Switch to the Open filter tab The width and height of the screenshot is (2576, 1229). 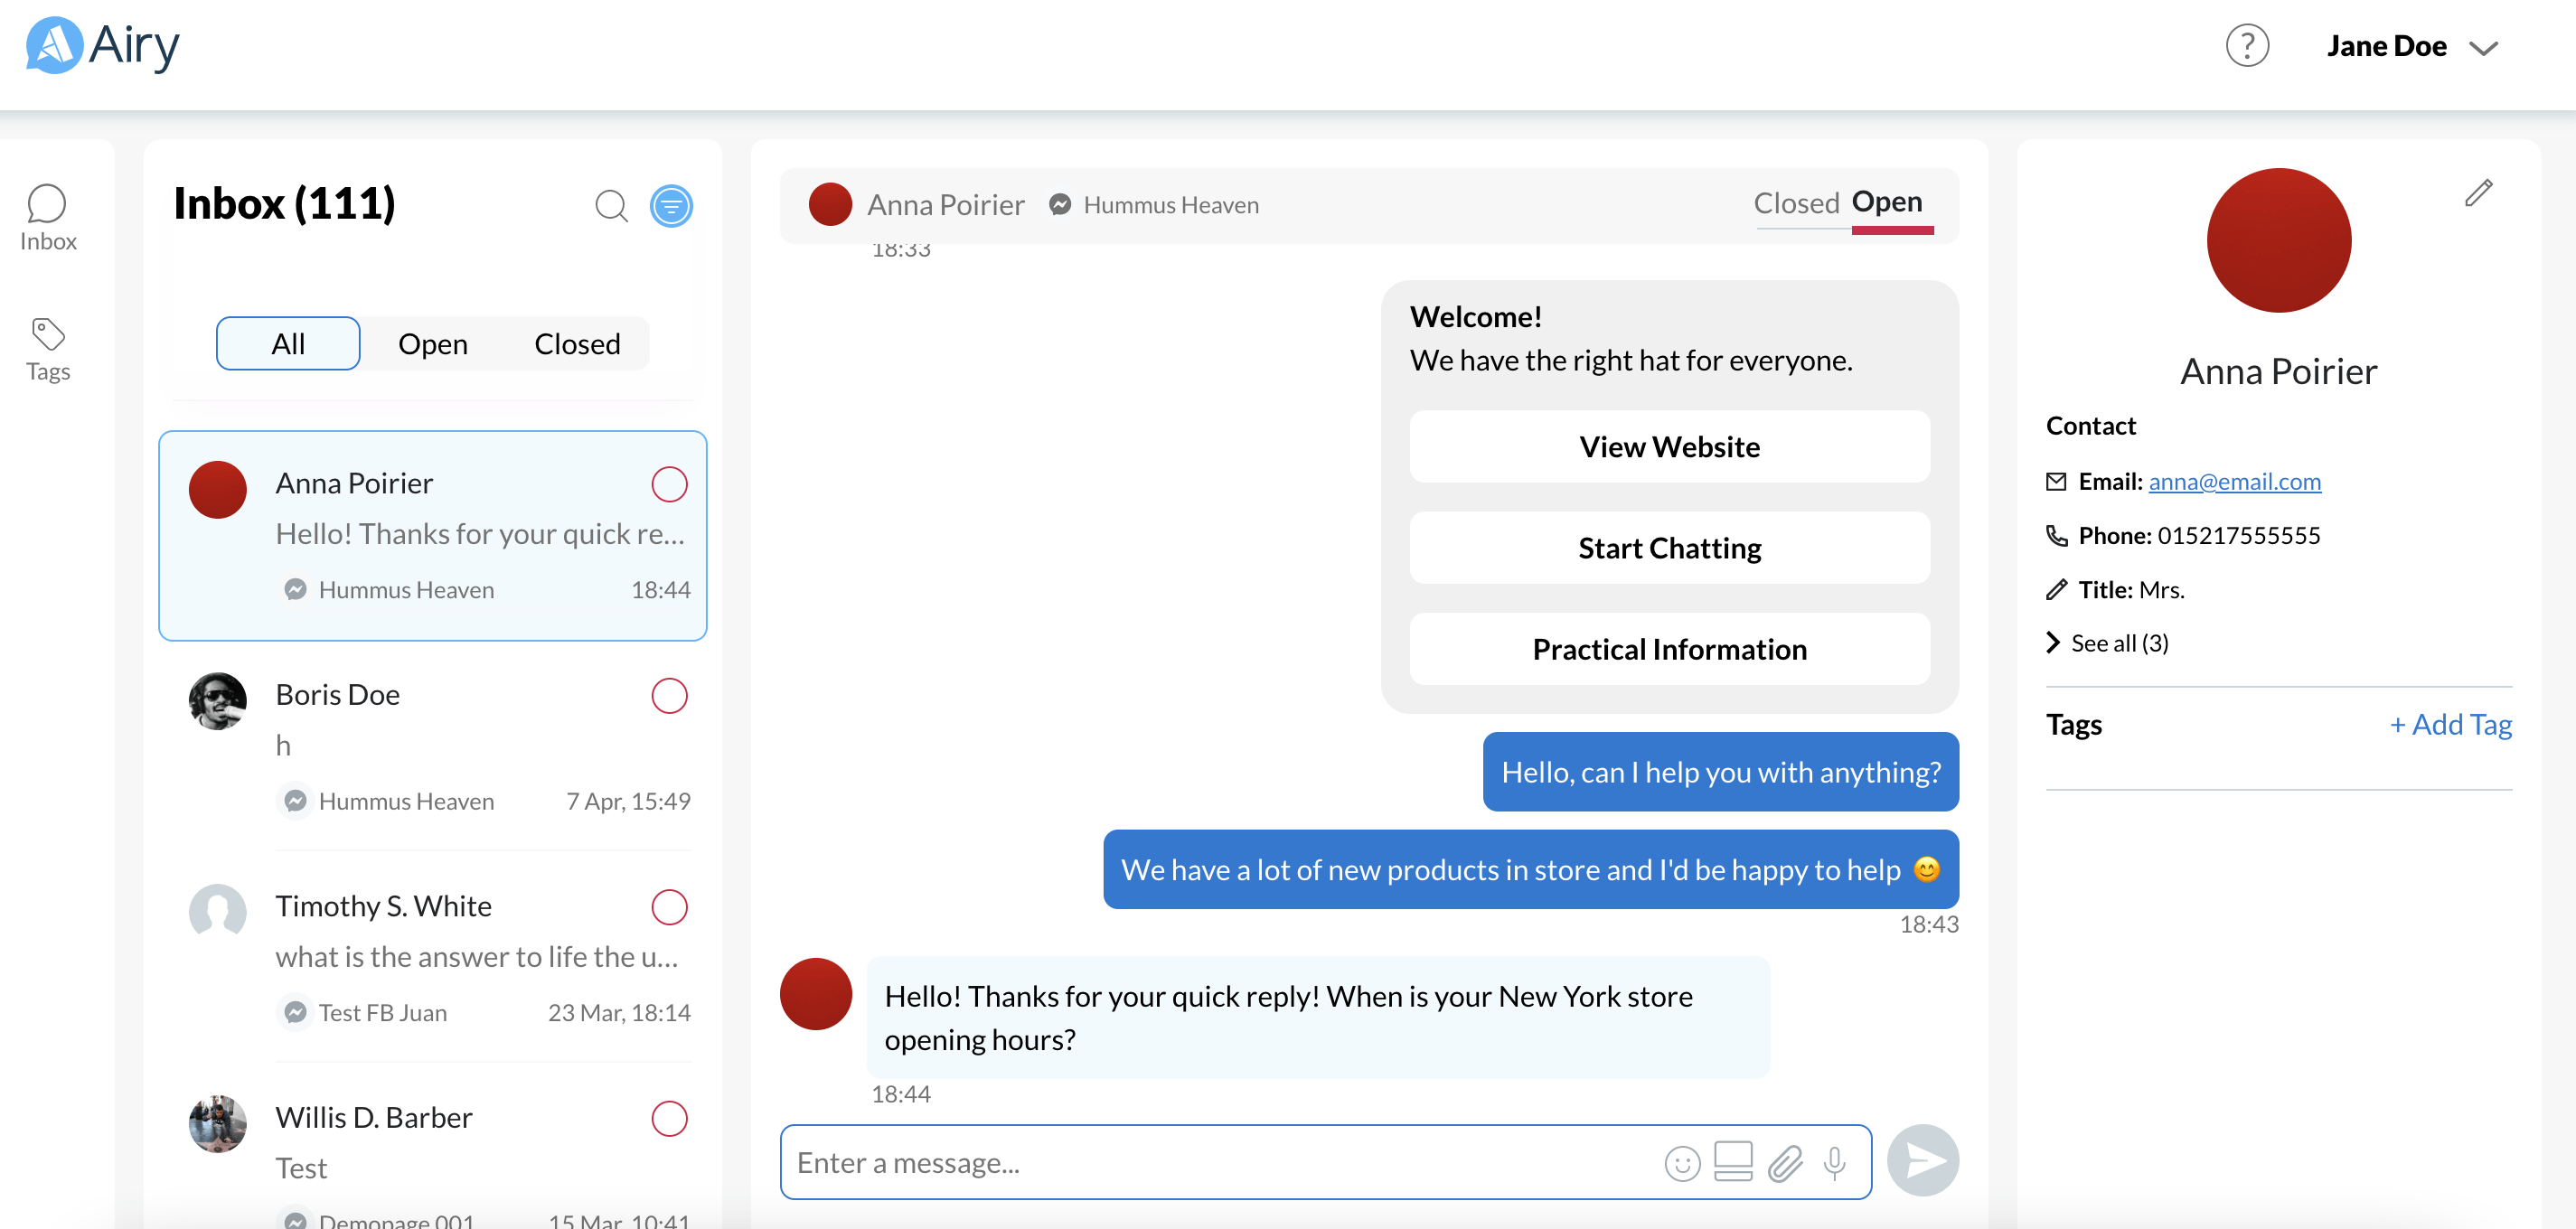[x=432, y=344]
